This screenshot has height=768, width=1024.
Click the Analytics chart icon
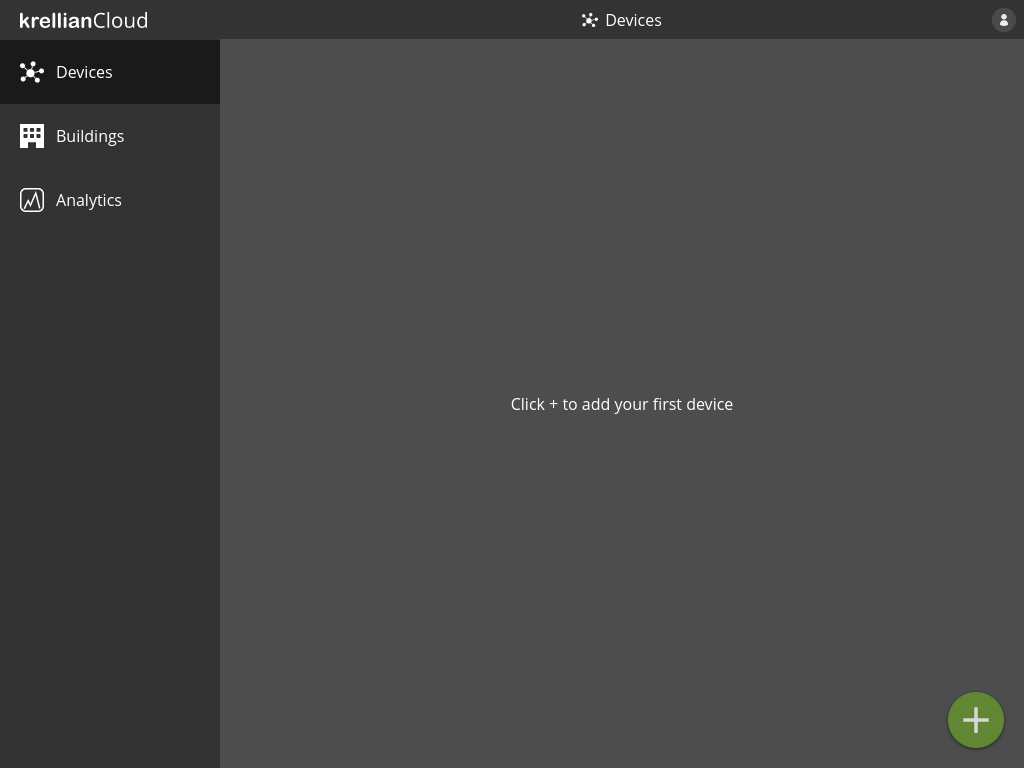[32, 200]
